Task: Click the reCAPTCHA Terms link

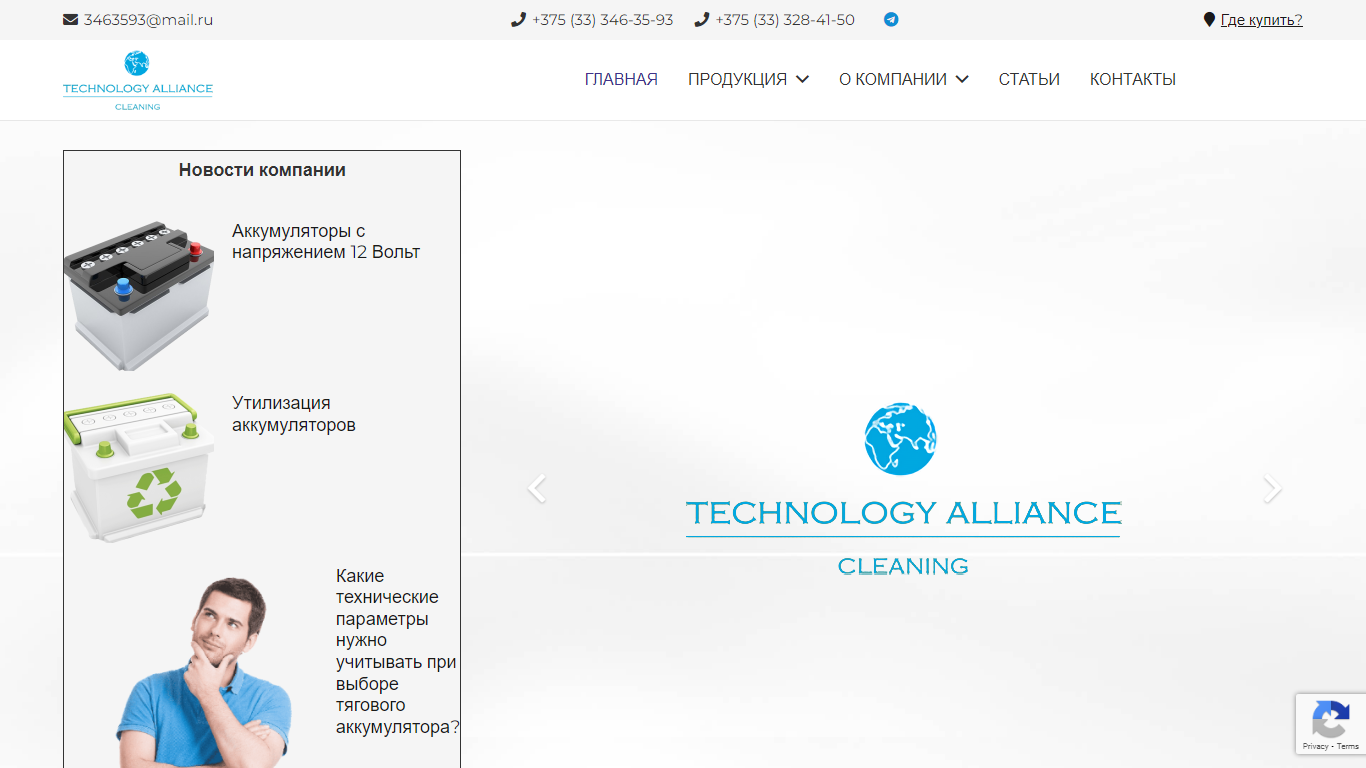Action: [1348, 746]
